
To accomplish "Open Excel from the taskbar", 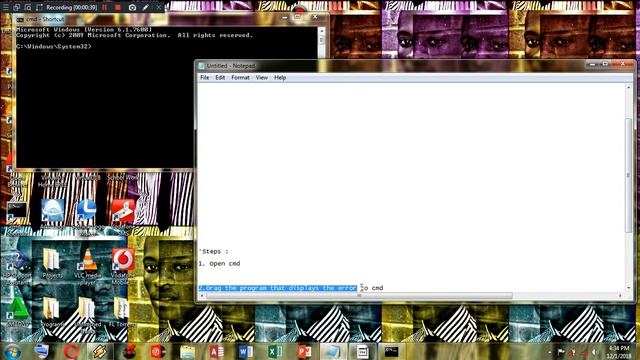I will pos(275,351).
